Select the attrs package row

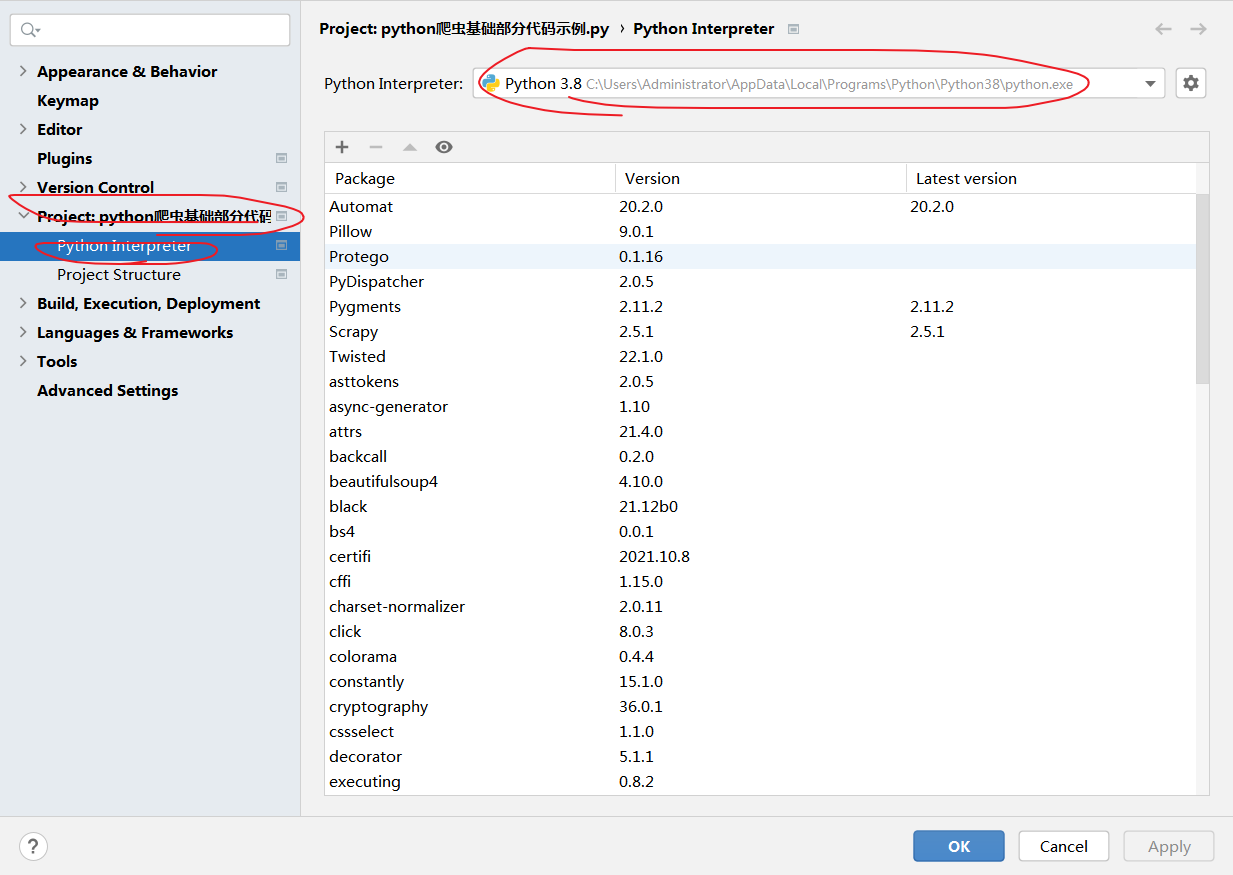click(x=760, y=431)
